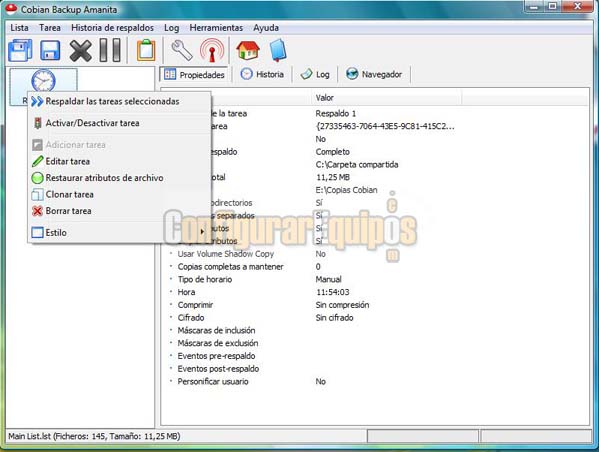
Task: Click the value C:\Carpeta compartida
Action: click(x=357, y=165)
